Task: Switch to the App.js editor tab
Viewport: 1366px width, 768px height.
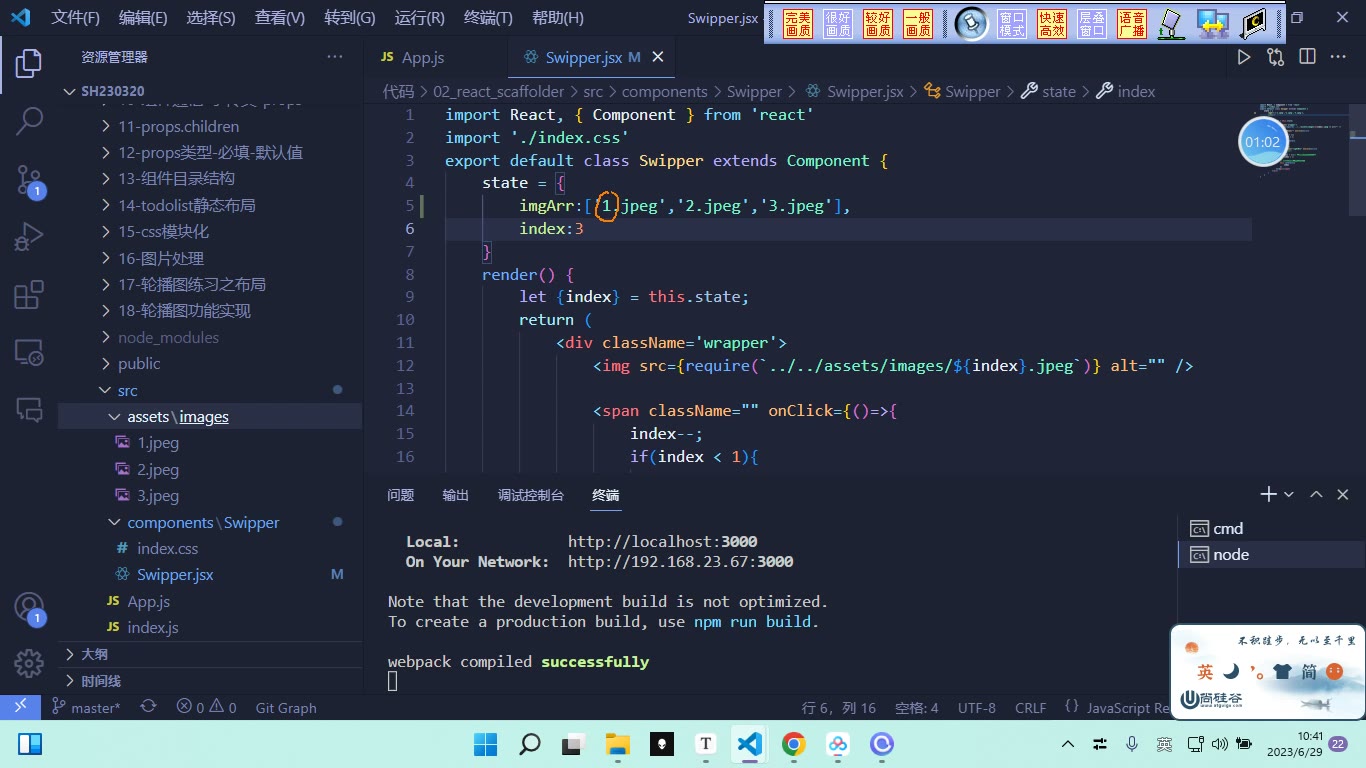Action: (x=413, y=57)
